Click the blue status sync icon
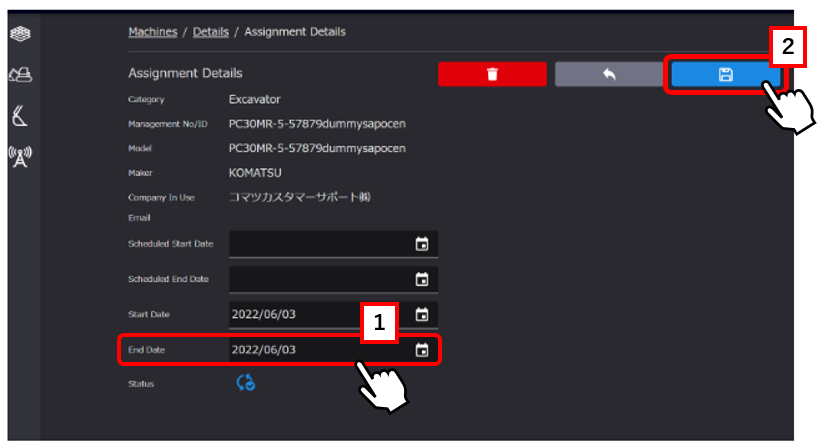This screenshot has width=820, height=447. (x=245, y=383)
